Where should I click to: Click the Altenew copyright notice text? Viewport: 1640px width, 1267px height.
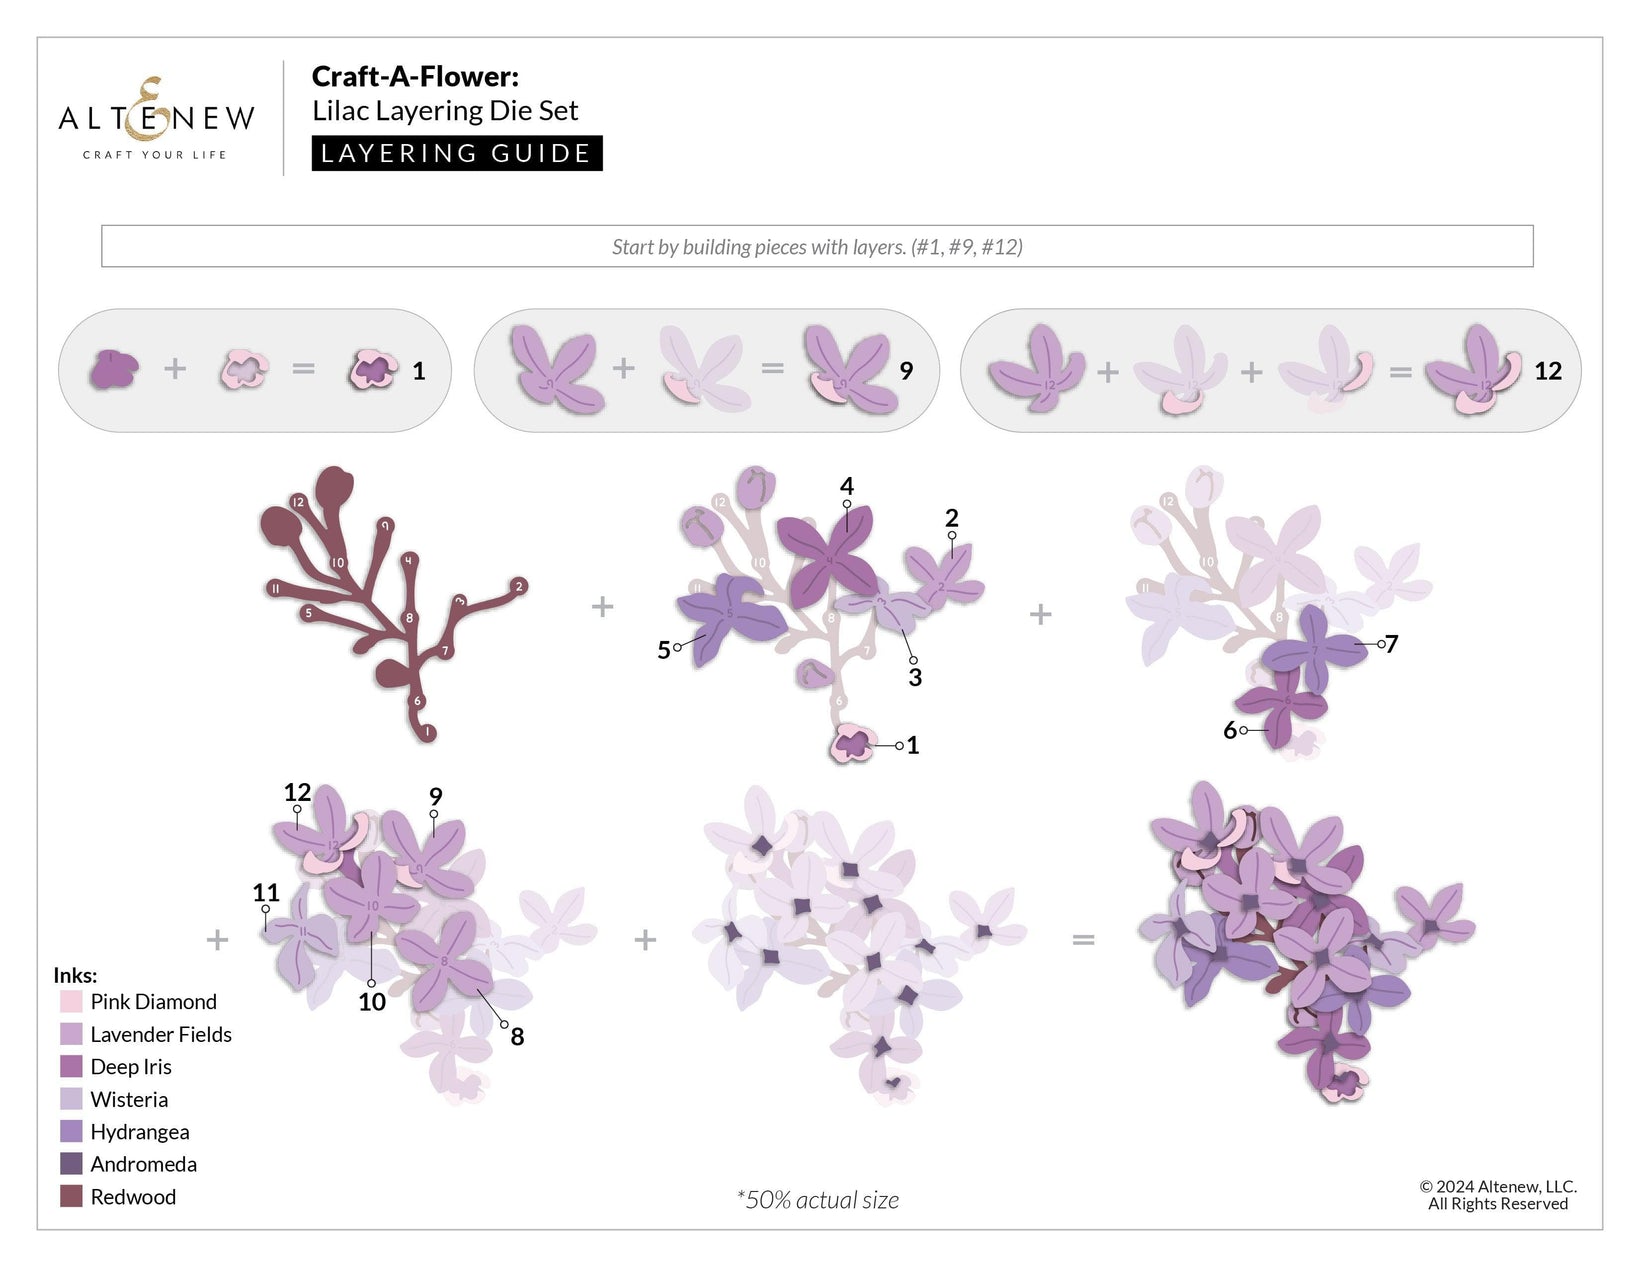click(1497, 1195)
